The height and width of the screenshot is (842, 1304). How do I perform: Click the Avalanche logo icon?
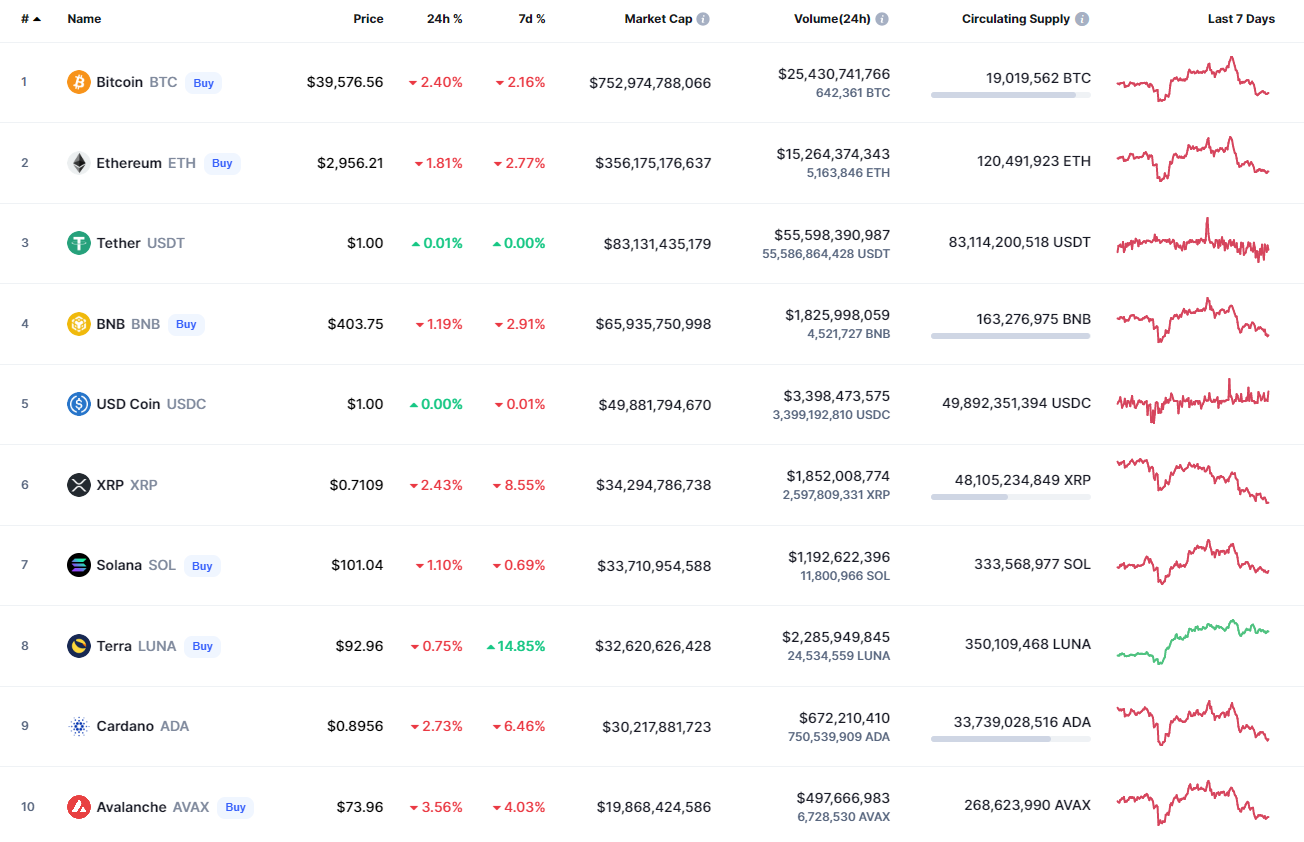[79, 807]
